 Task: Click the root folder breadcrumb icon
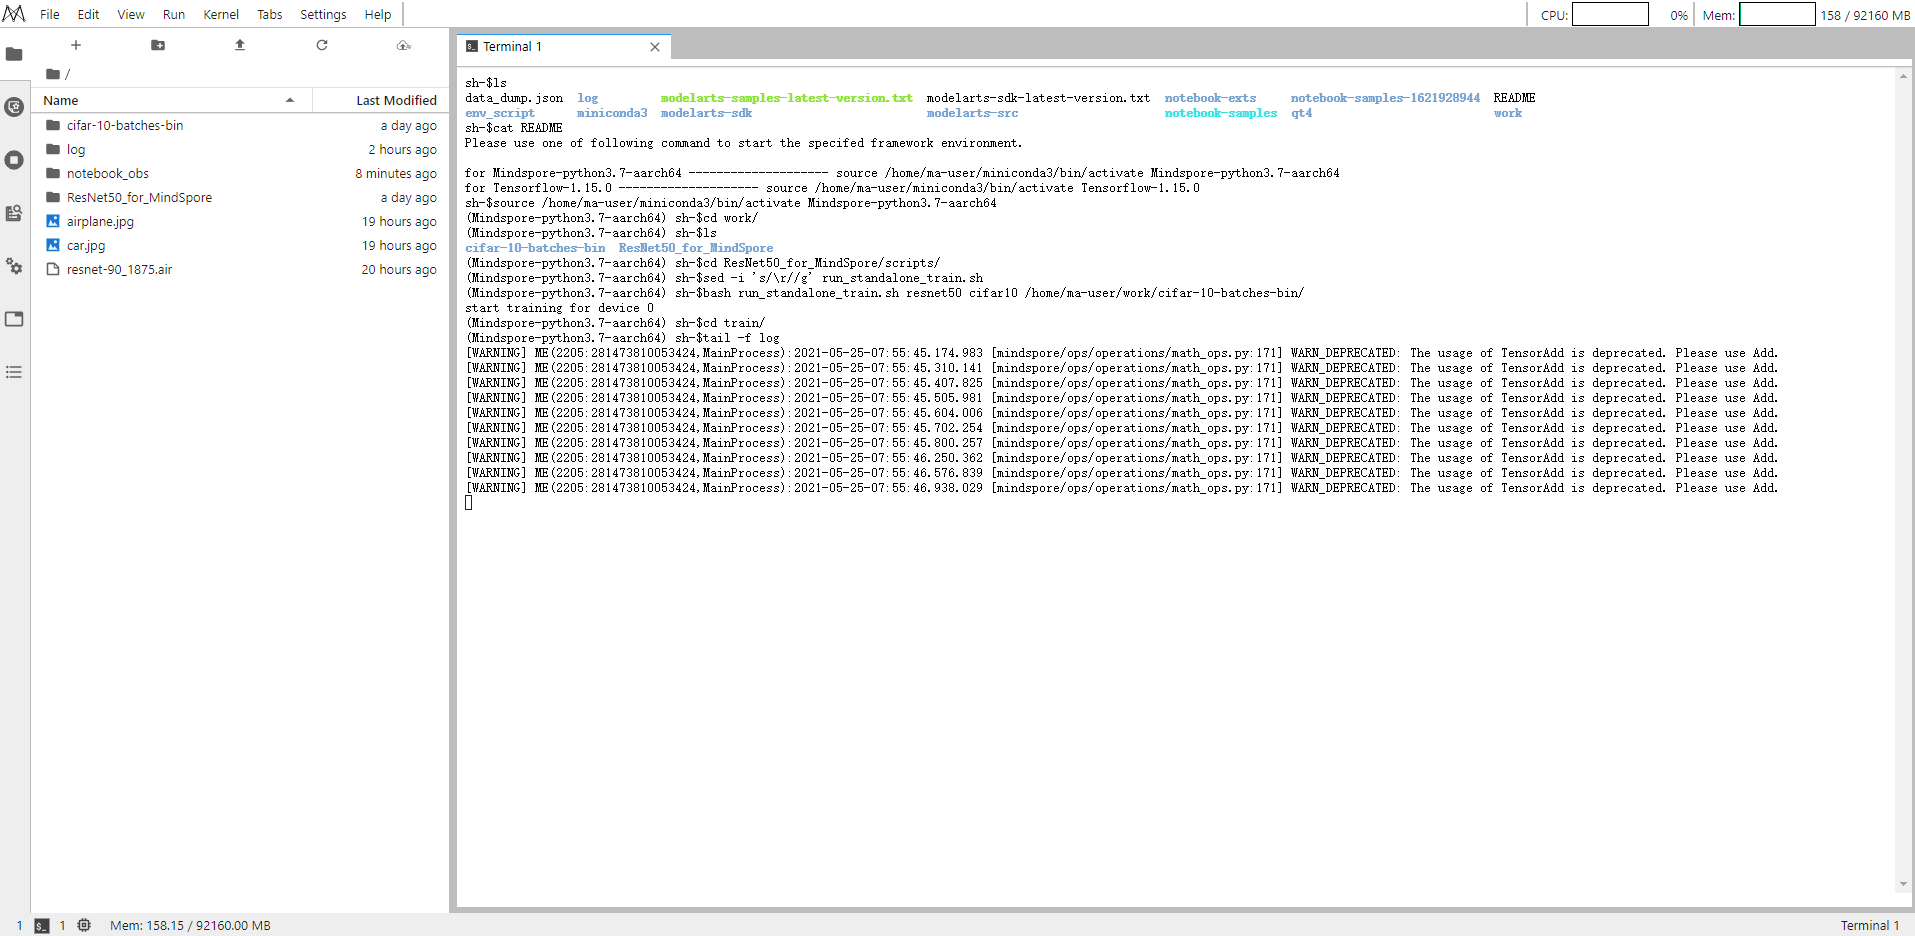(x=53, y=74)
